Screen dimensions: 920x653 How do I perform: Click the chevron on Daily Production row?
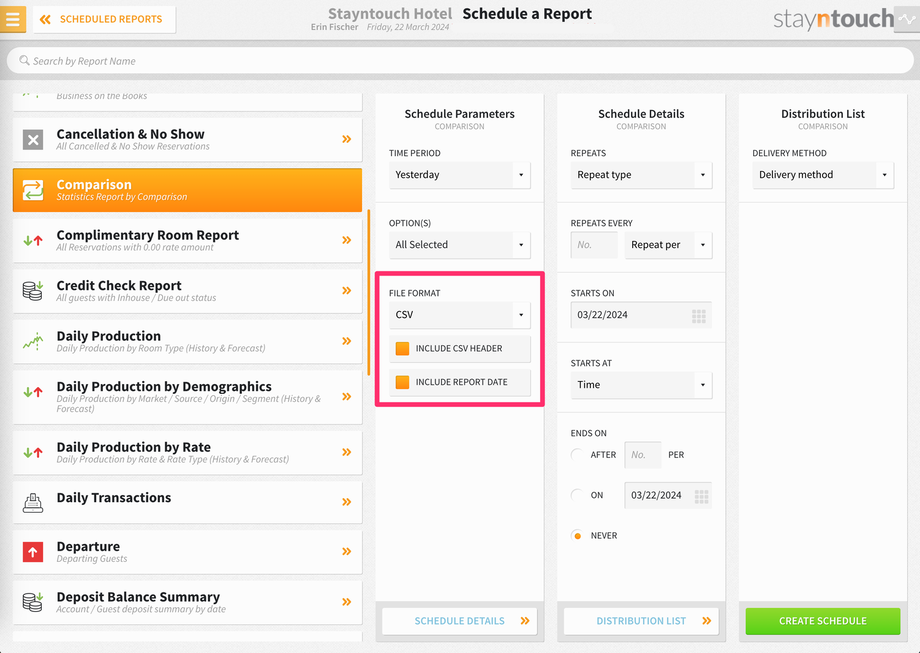click(x=347, y=341)
